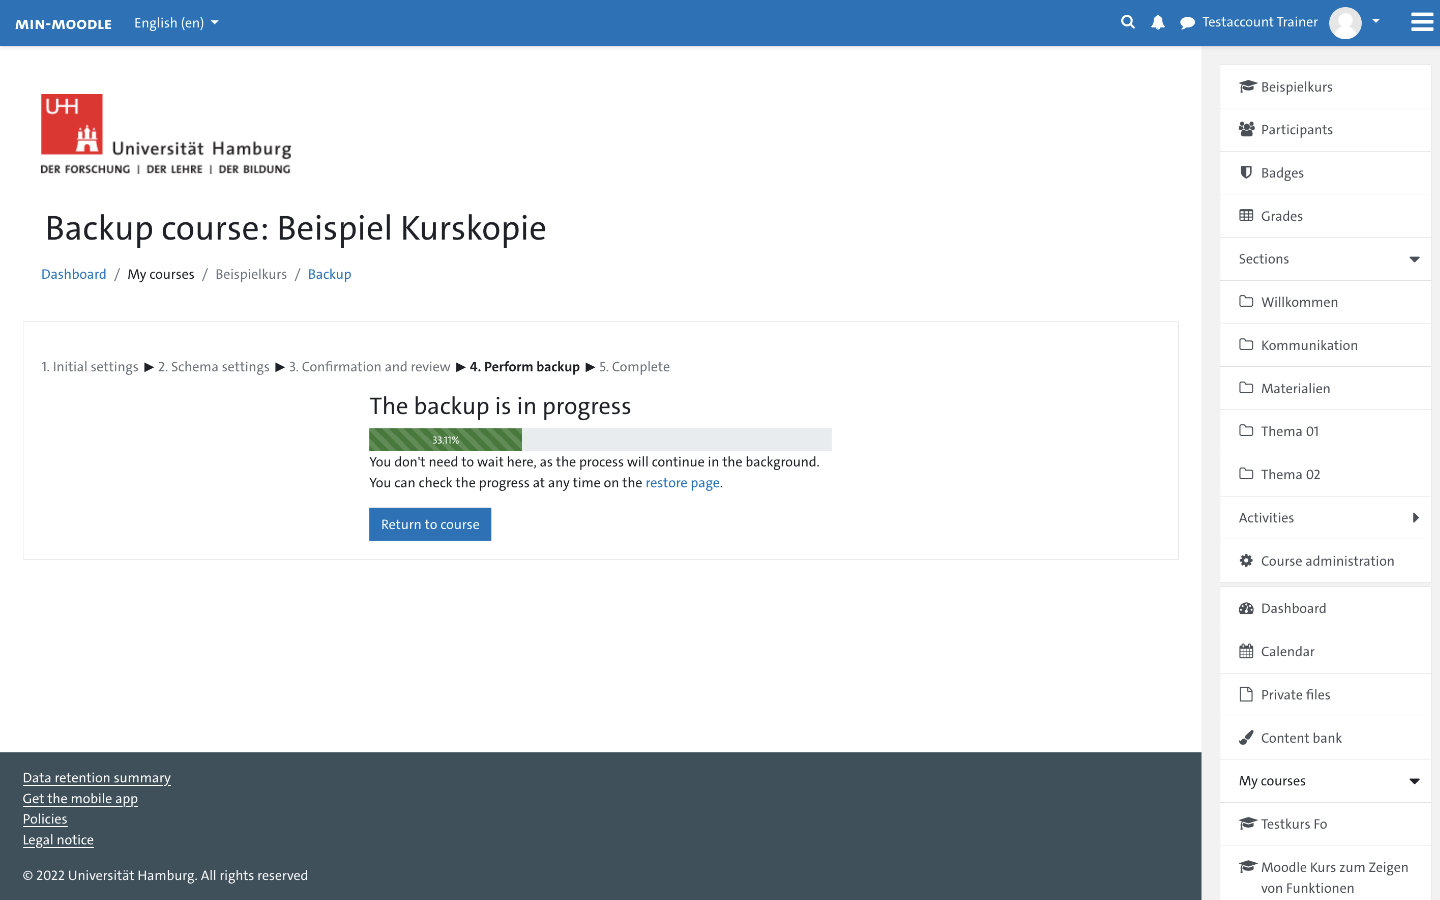Click the Materialien folder icon
Image resolution: width=1440 pixels, height=900 pixels.
1246,387
